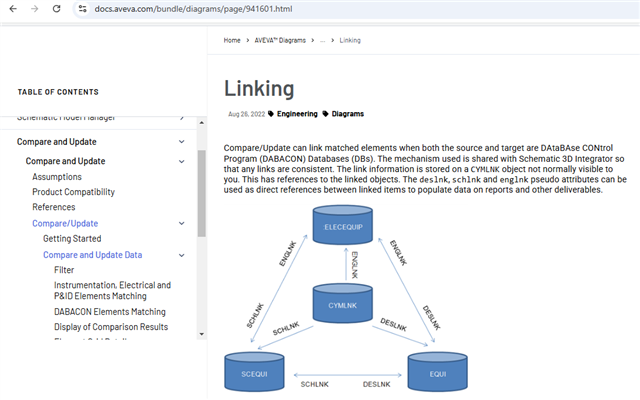This screenshot has height=400, width=640.
Task: Open Home breadcrumb link
Action: tap(232, 40)
